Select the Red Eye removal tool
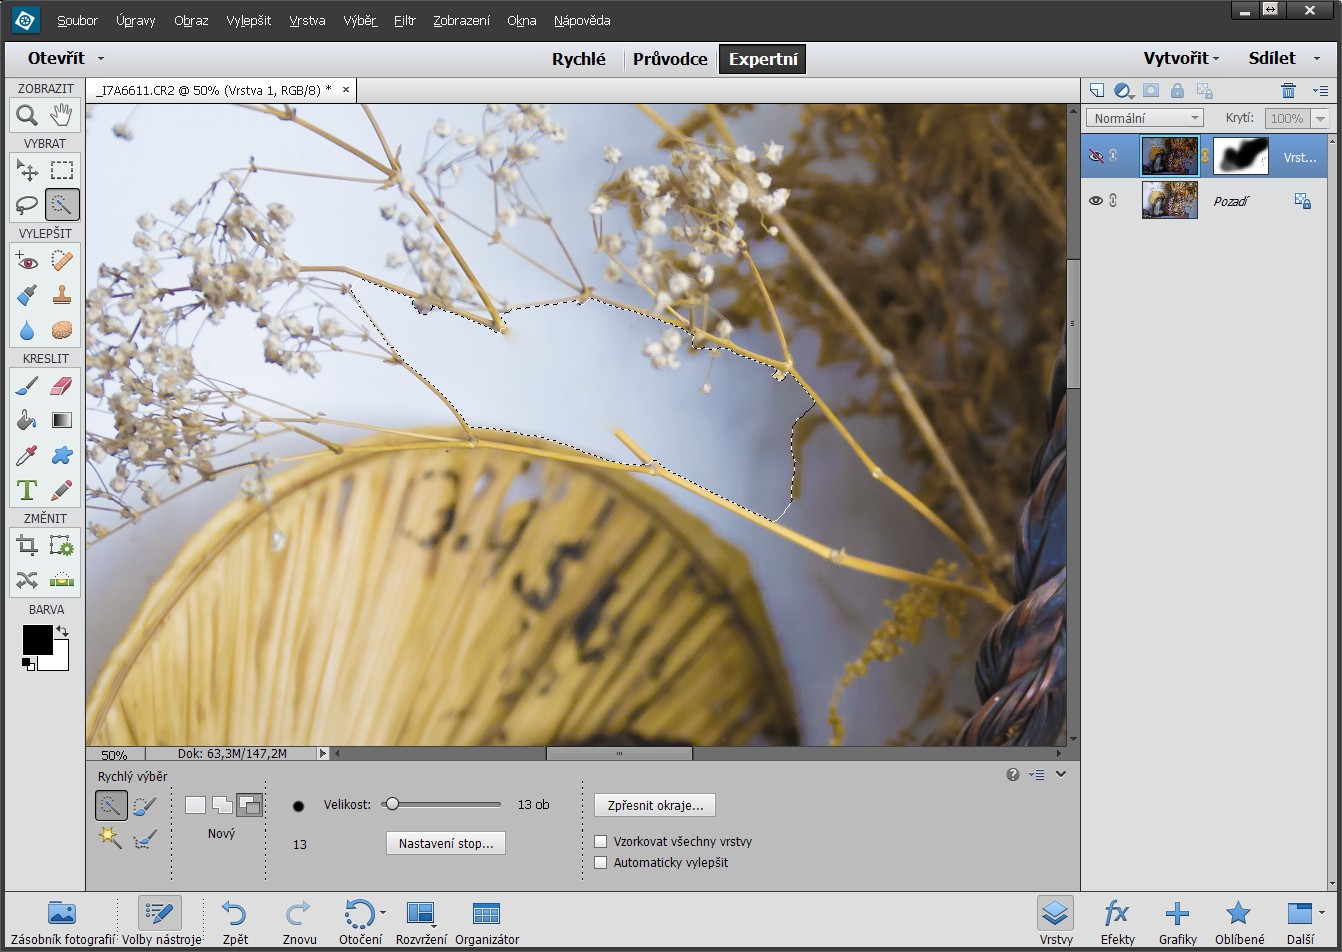The height and width of the screenshot is (952, 1342). click(x=27, y=261)
